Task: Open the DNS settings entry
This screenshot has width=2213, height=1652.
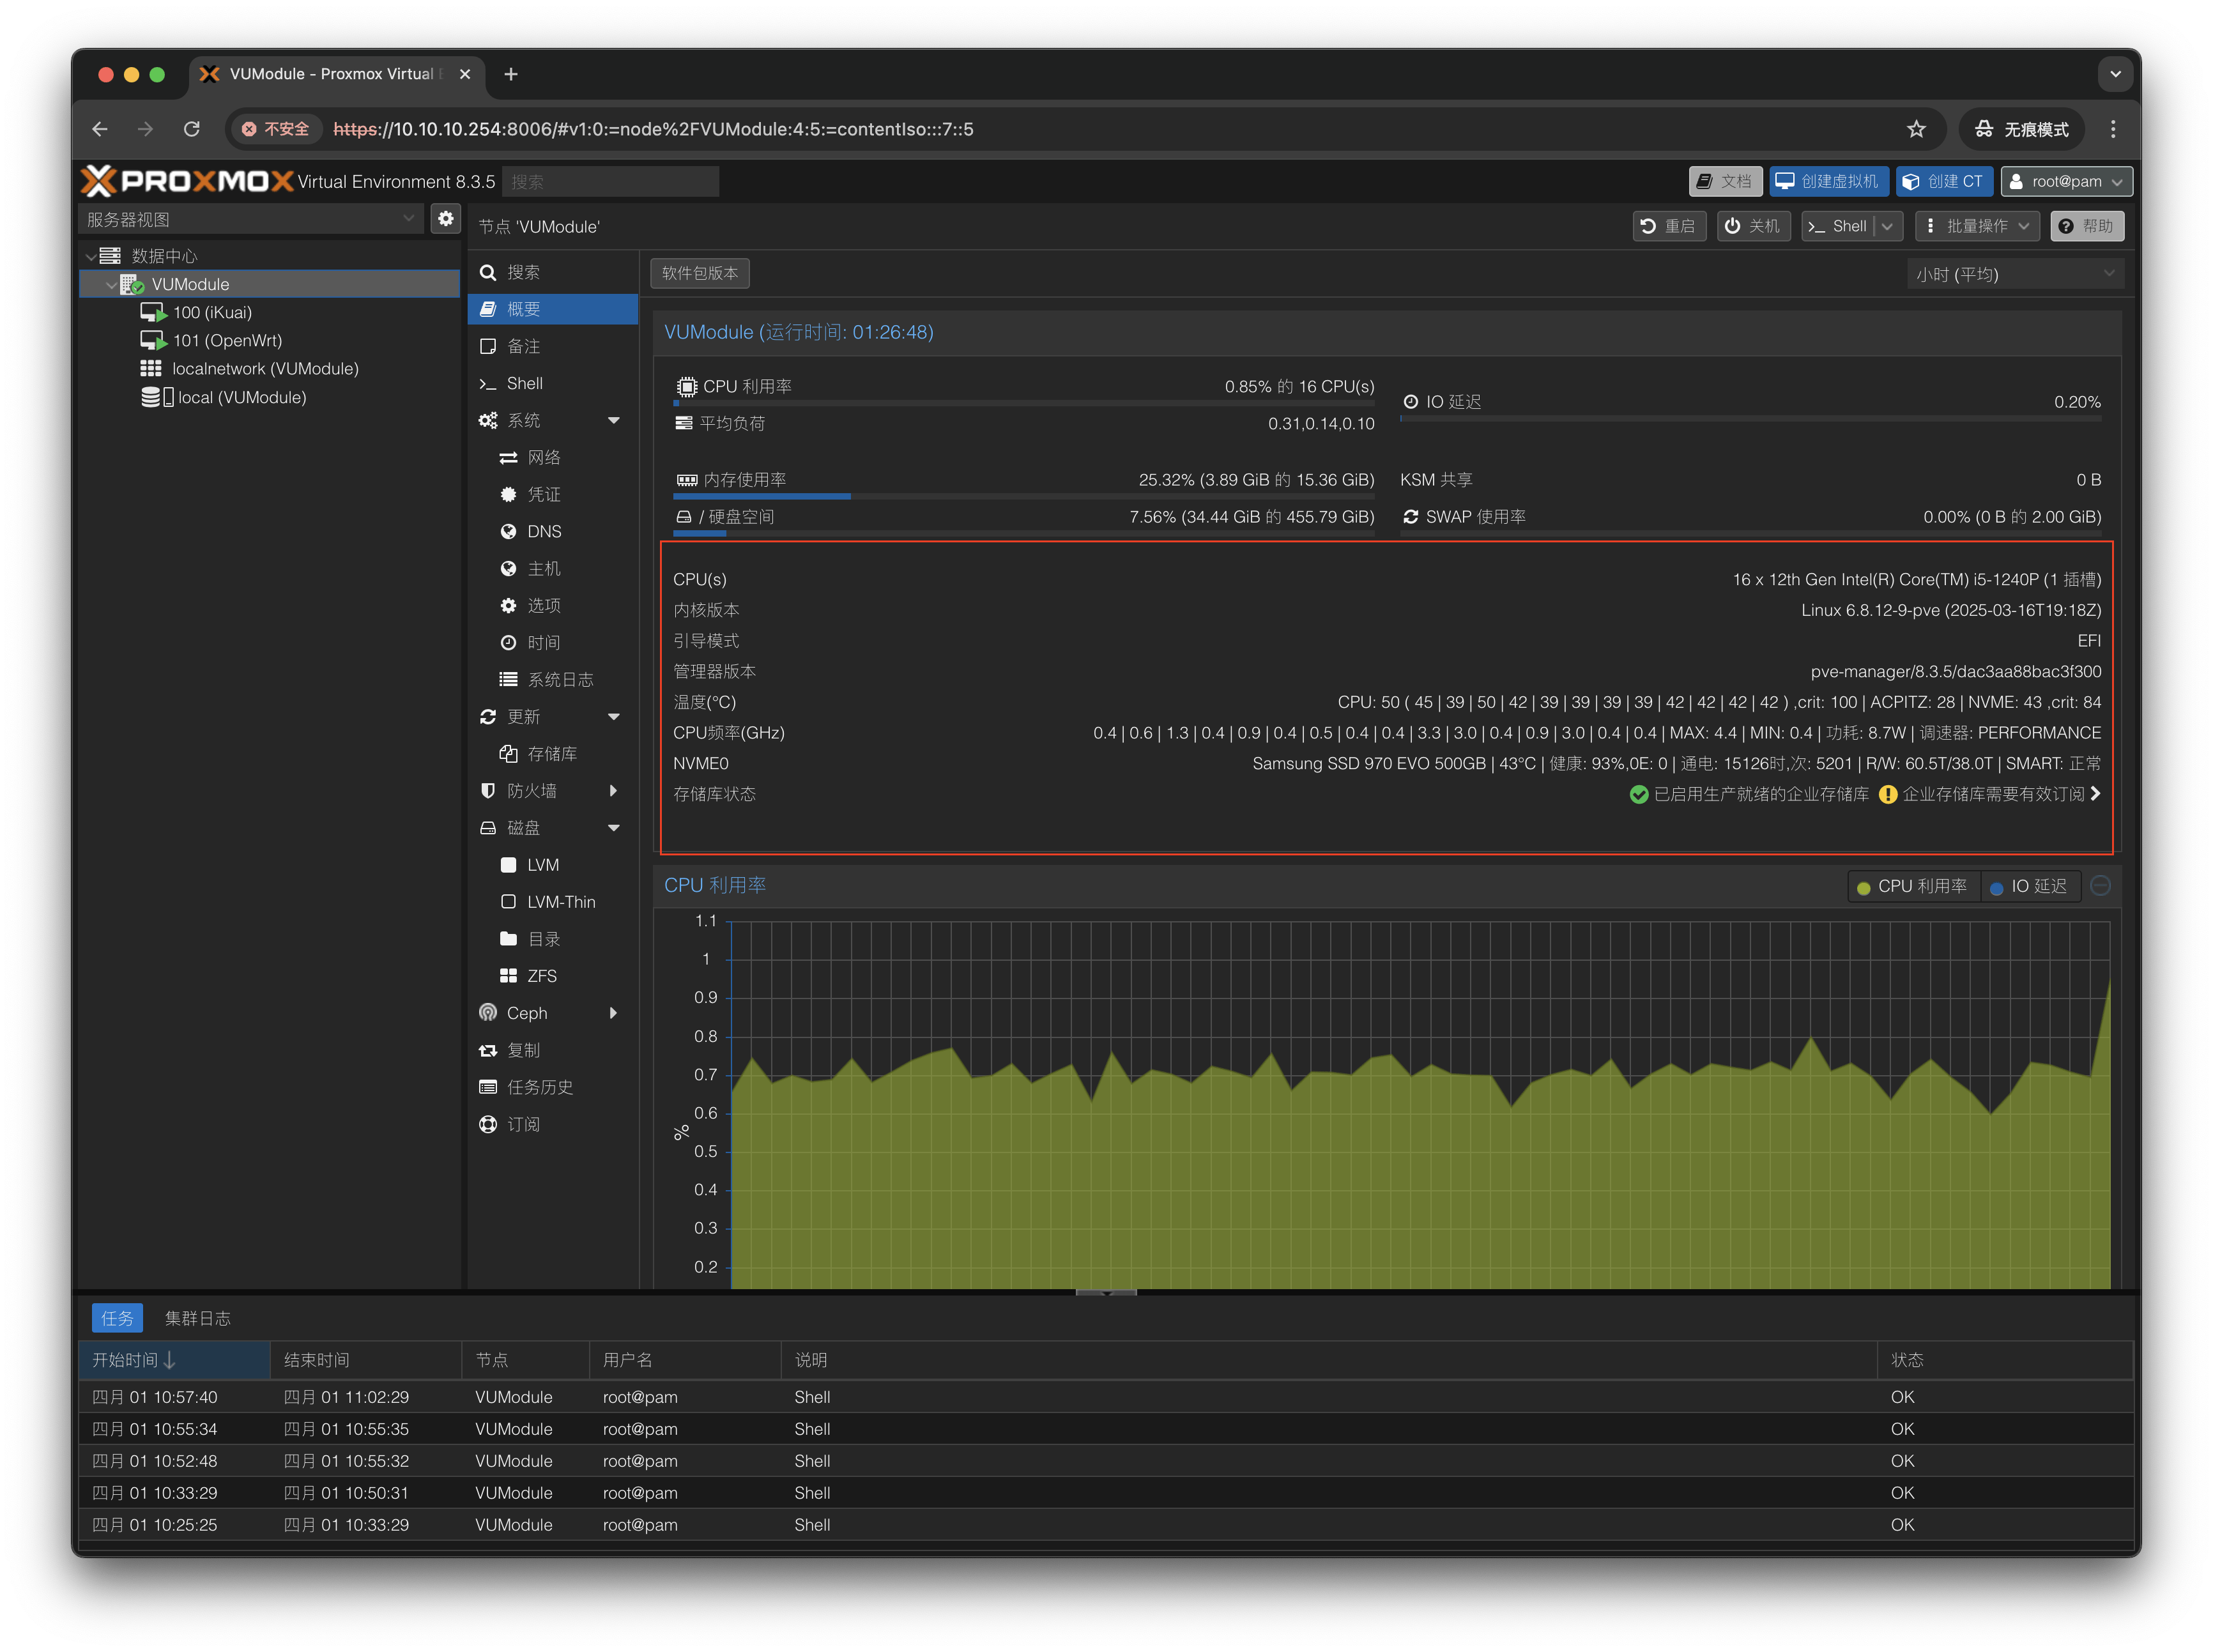Action: (543, 531)
